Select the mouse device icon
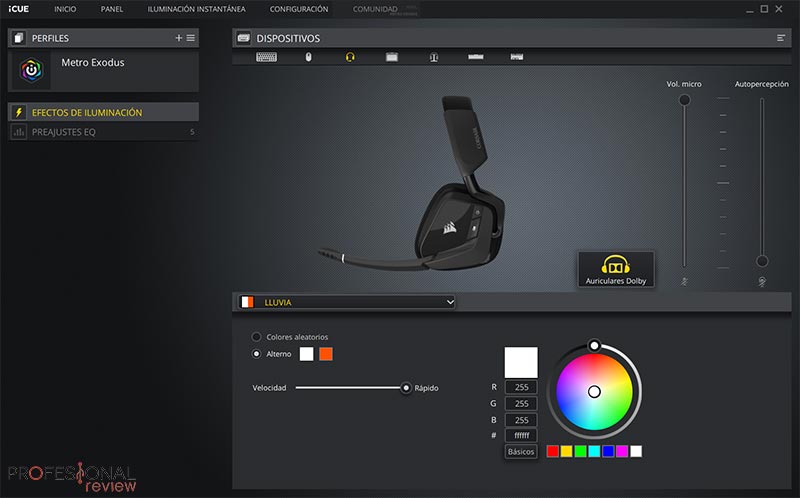The width and height of the screenshot is (800, 498). [x=308, y=57]
